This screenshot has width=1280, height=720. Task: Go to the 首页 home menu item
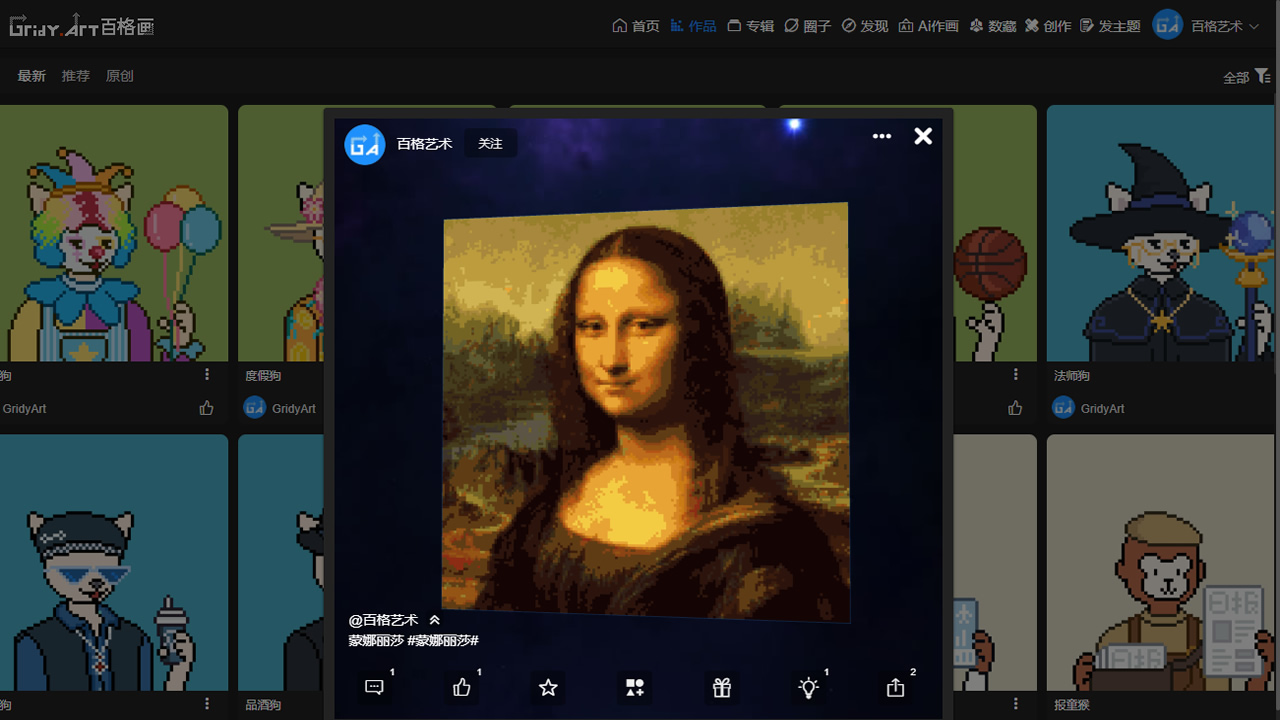pos(636,26)
